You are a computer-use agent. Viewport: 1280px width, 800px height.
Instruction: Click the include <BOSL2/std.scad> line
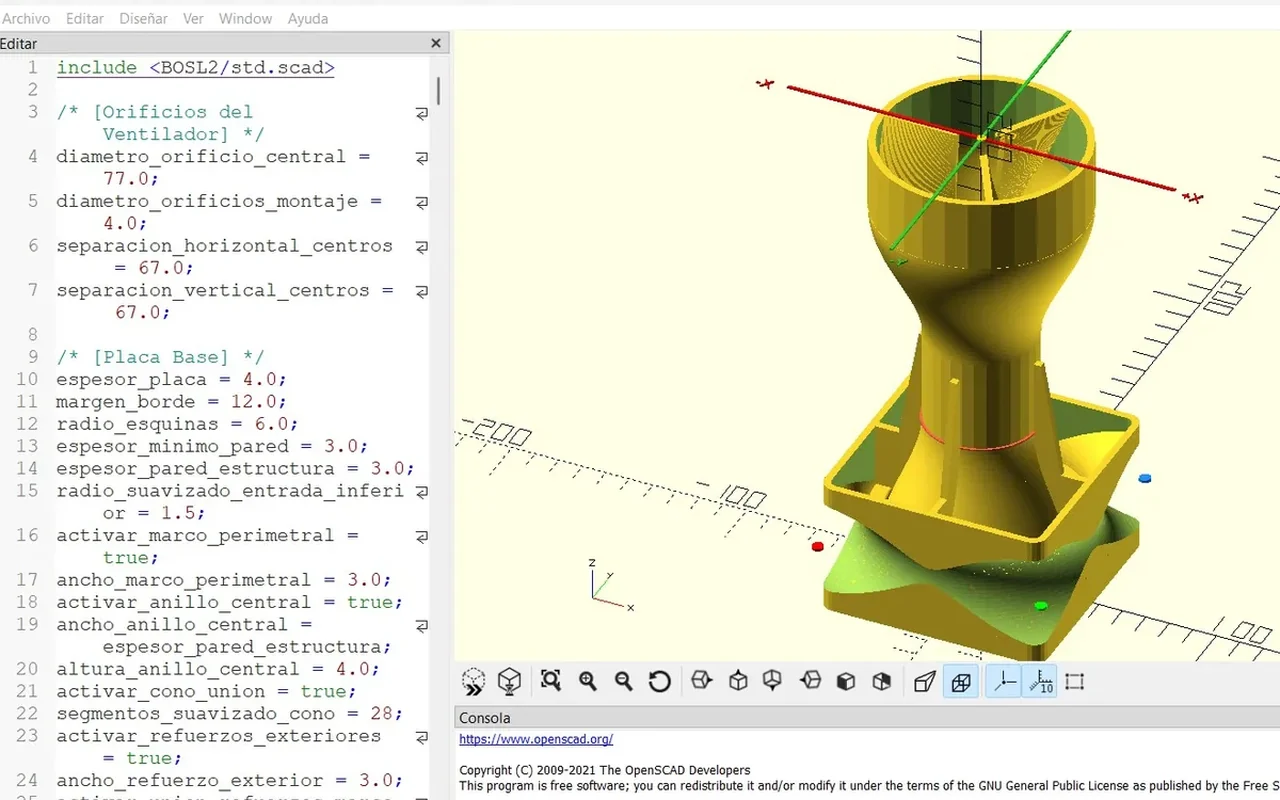click(195, 68)
